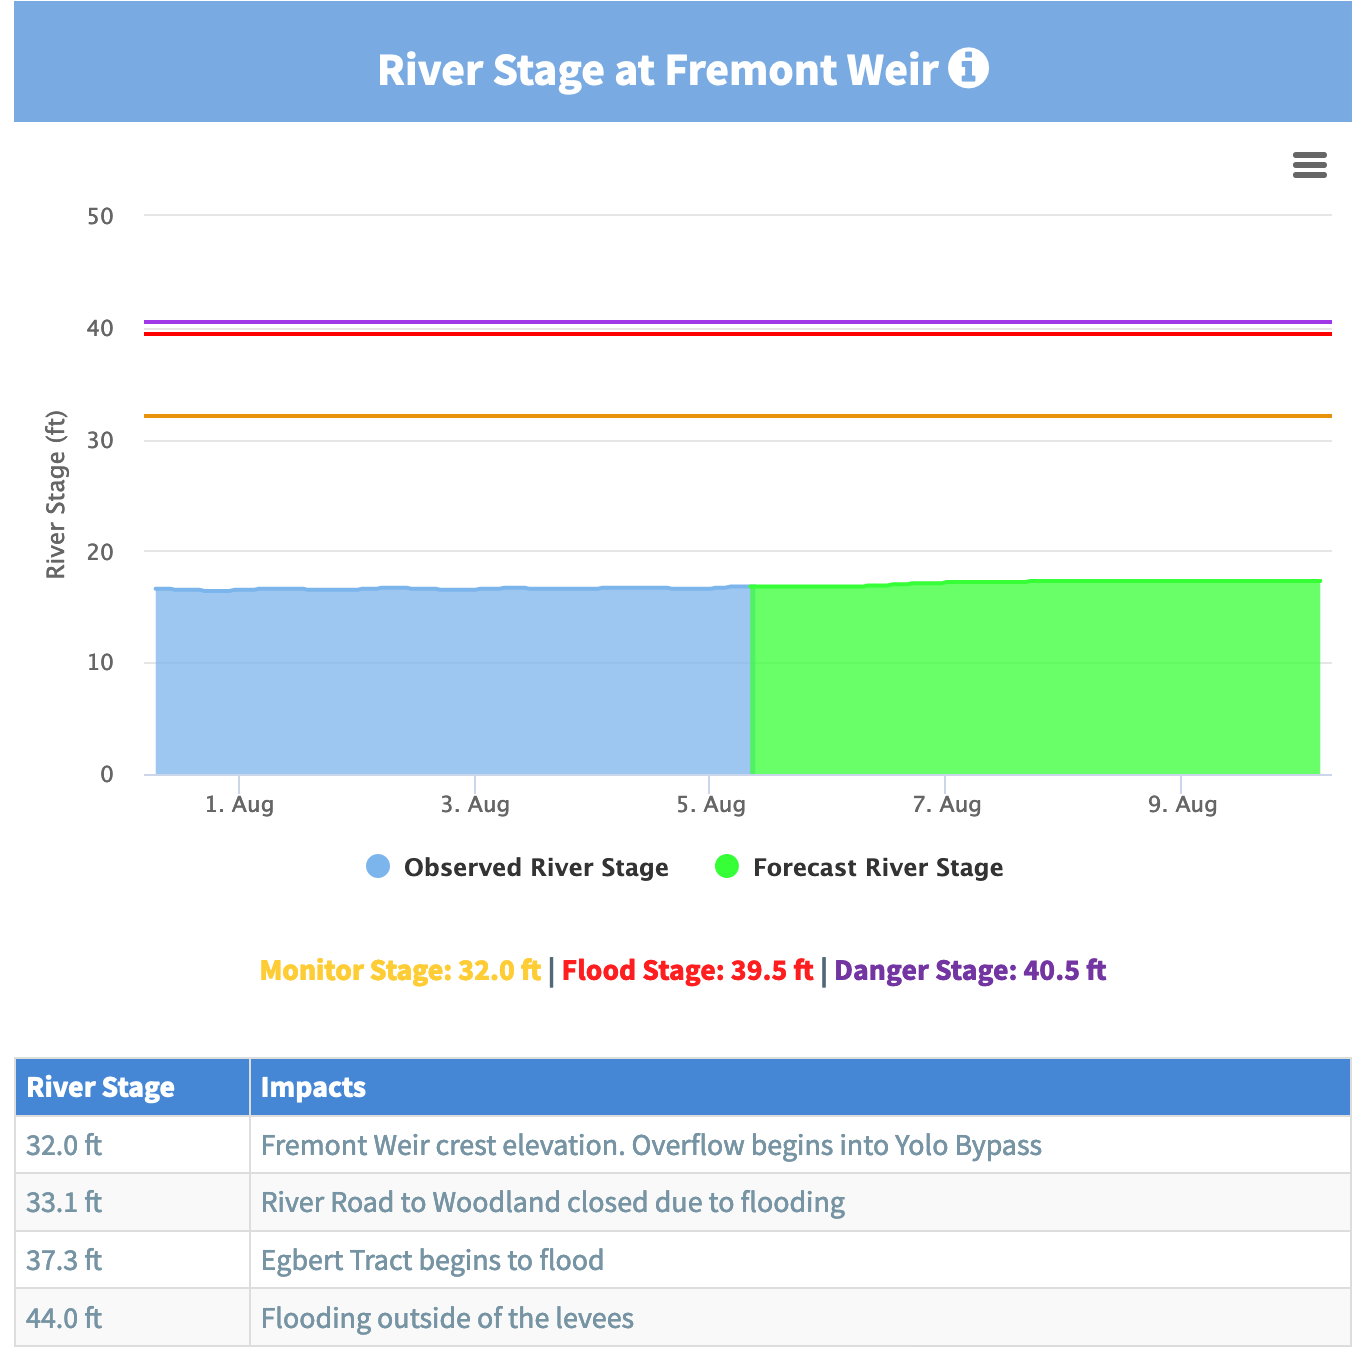This screenshot has width=1362, height=1362.
Task: Click the info icon beside the title
Action: pyautogui.click(x=968, y=69)
